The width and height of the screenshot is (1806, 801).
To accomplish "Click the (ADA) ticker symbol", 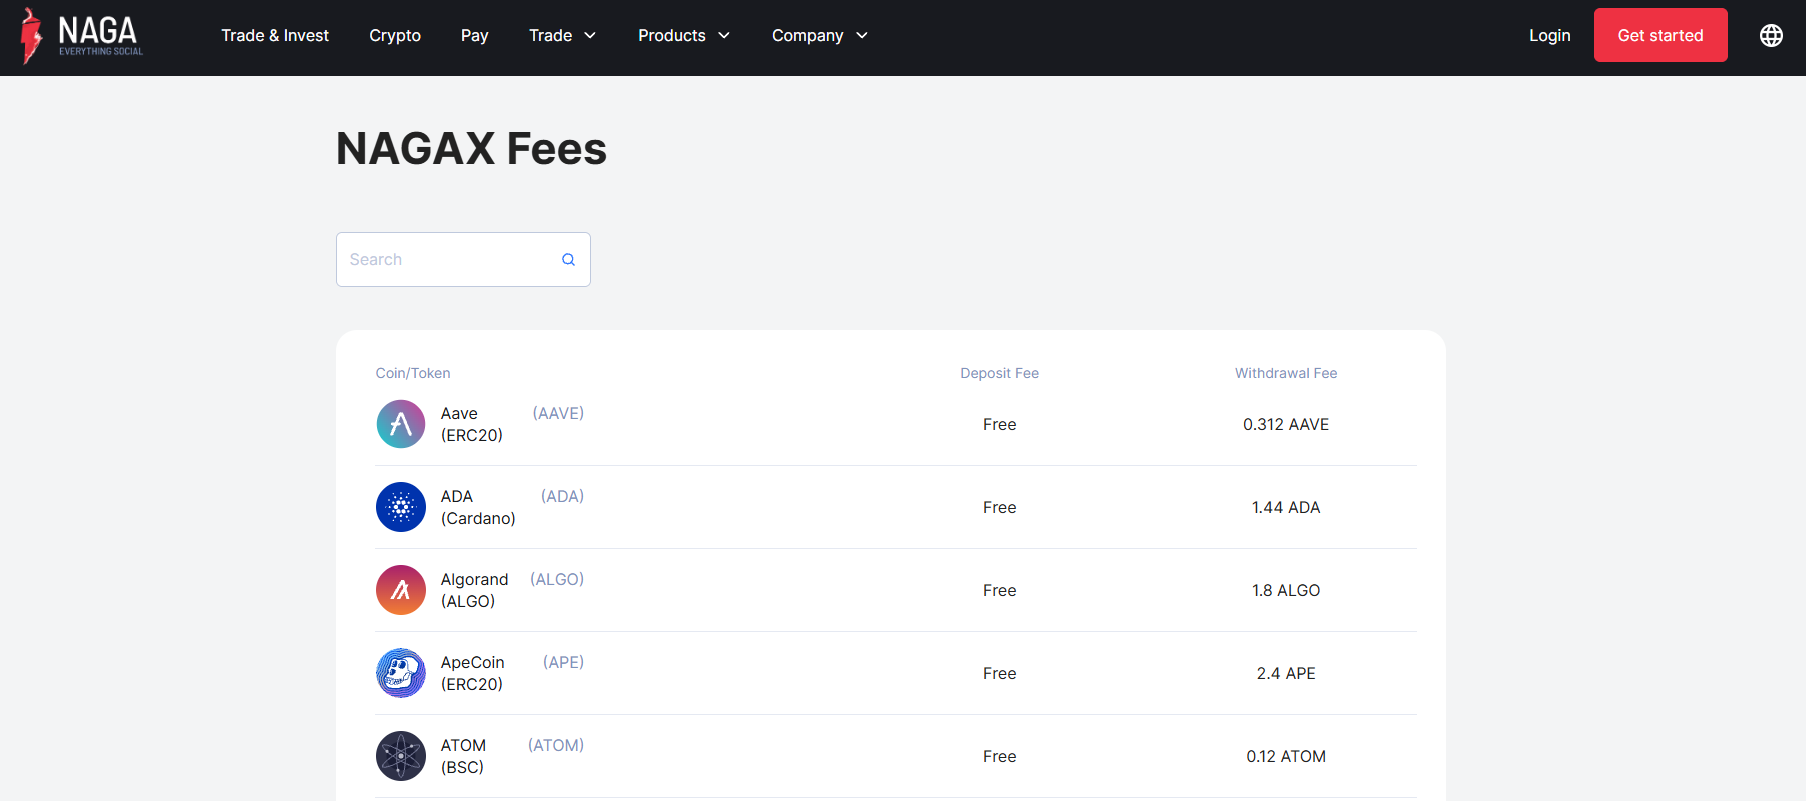I will coord(562,496).
